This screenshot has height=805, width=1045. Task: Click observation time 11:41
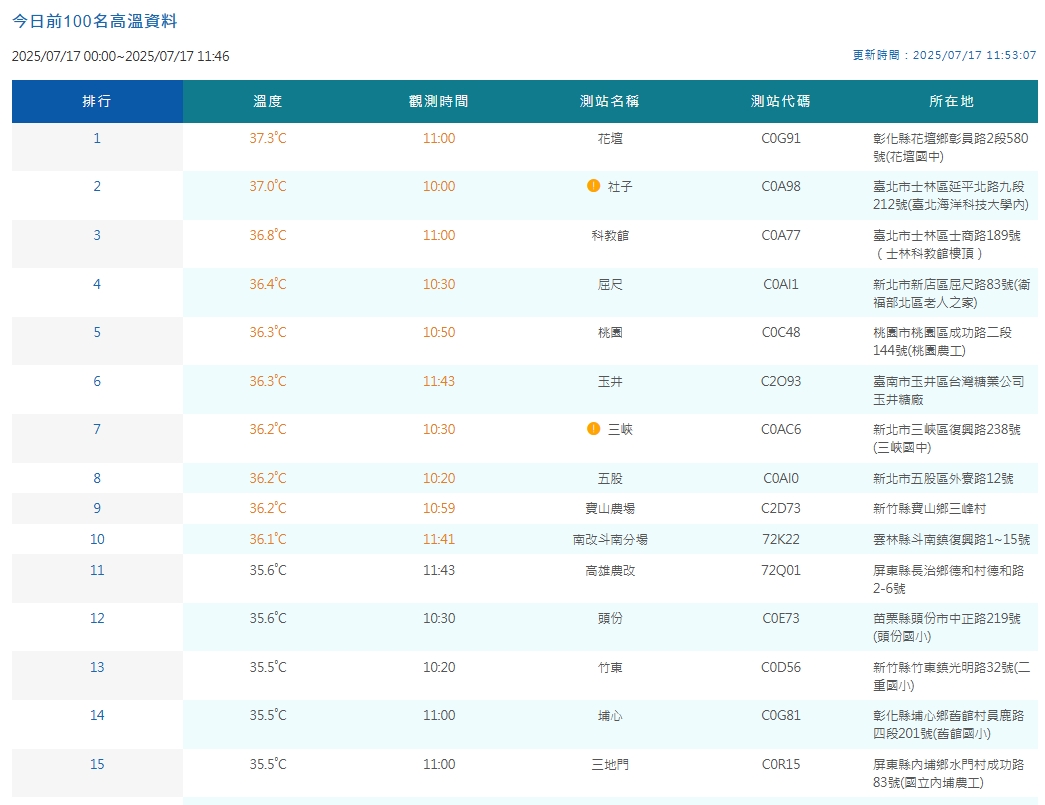coord(439,539)
